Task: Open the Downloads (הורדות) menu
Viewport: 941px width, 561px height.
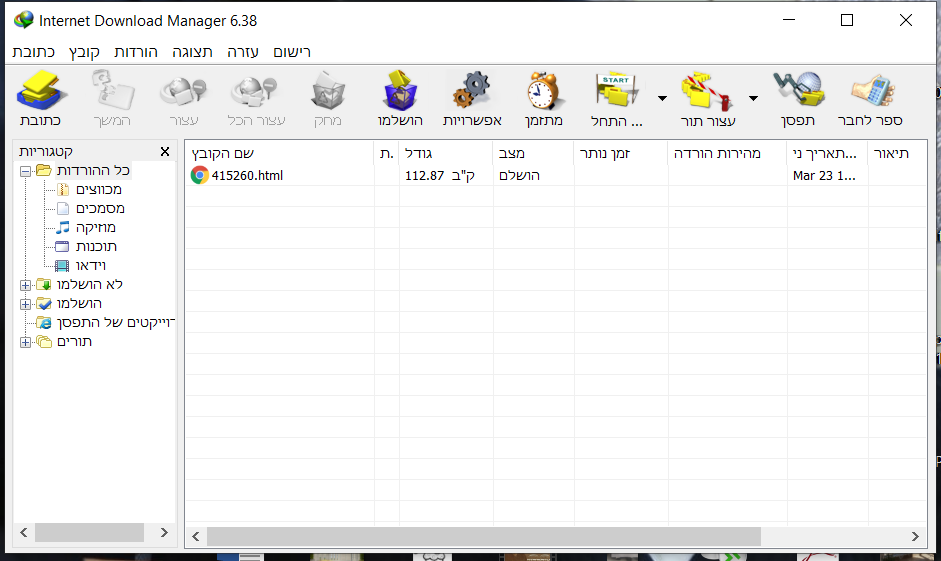Action: (x=136, y=52)
